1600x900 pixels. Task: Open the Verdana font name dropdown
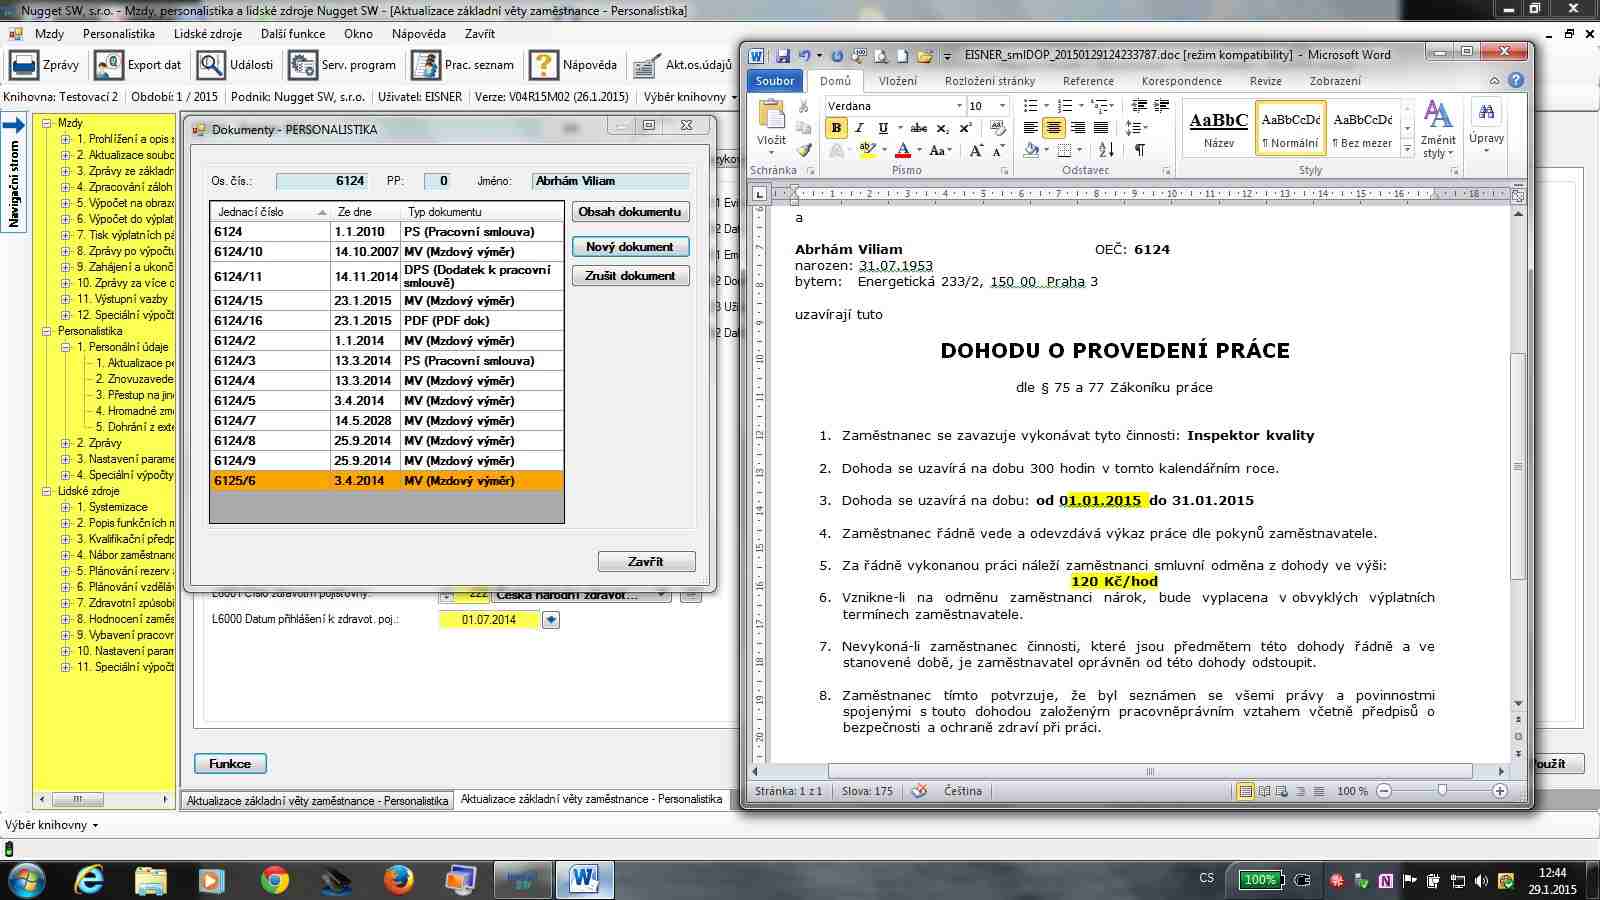coord(959,106)
